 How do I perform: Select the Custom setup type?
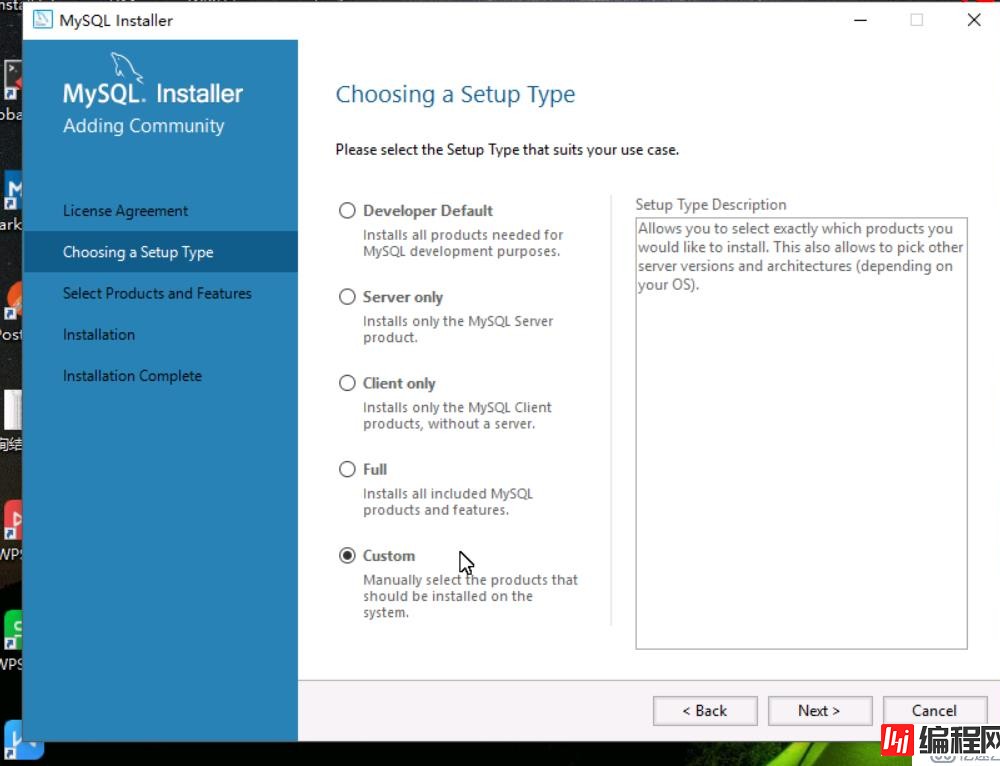pos(347,555)
